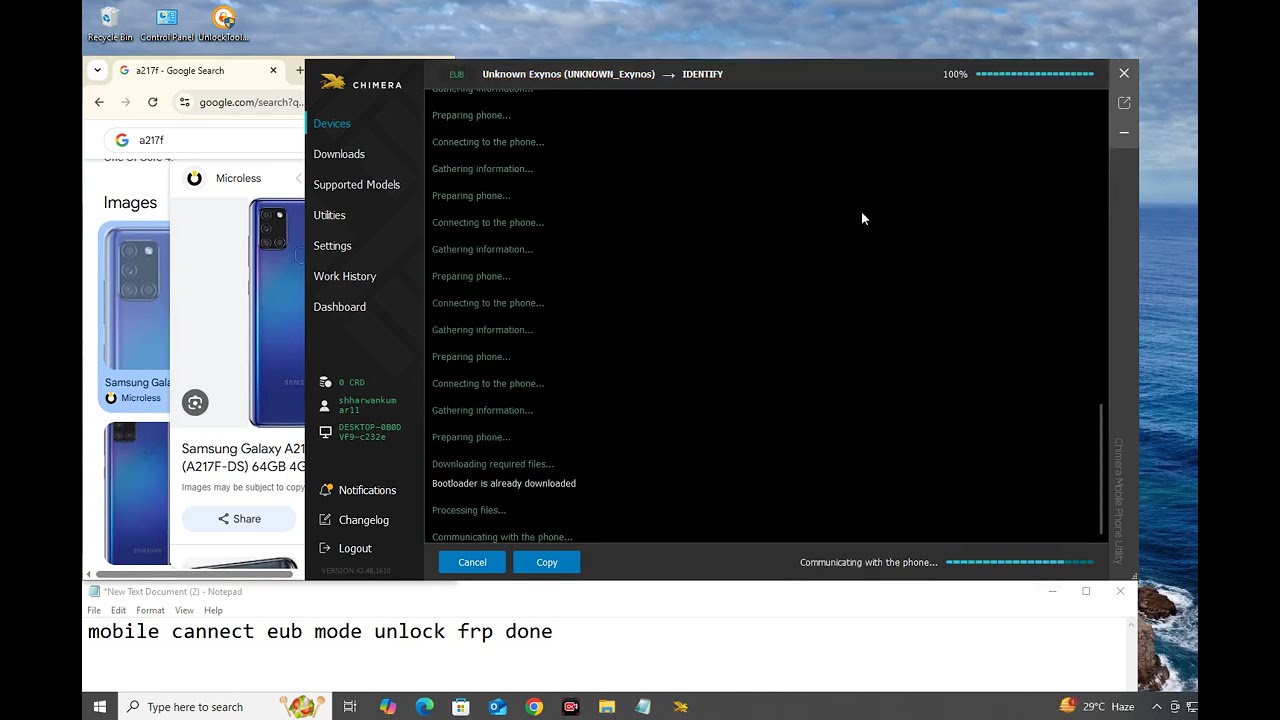Switch to Google Chrome in the taskbar
Image resolution: width=1280 pixels, height=720 pixels.
click(x=534, y=707)
